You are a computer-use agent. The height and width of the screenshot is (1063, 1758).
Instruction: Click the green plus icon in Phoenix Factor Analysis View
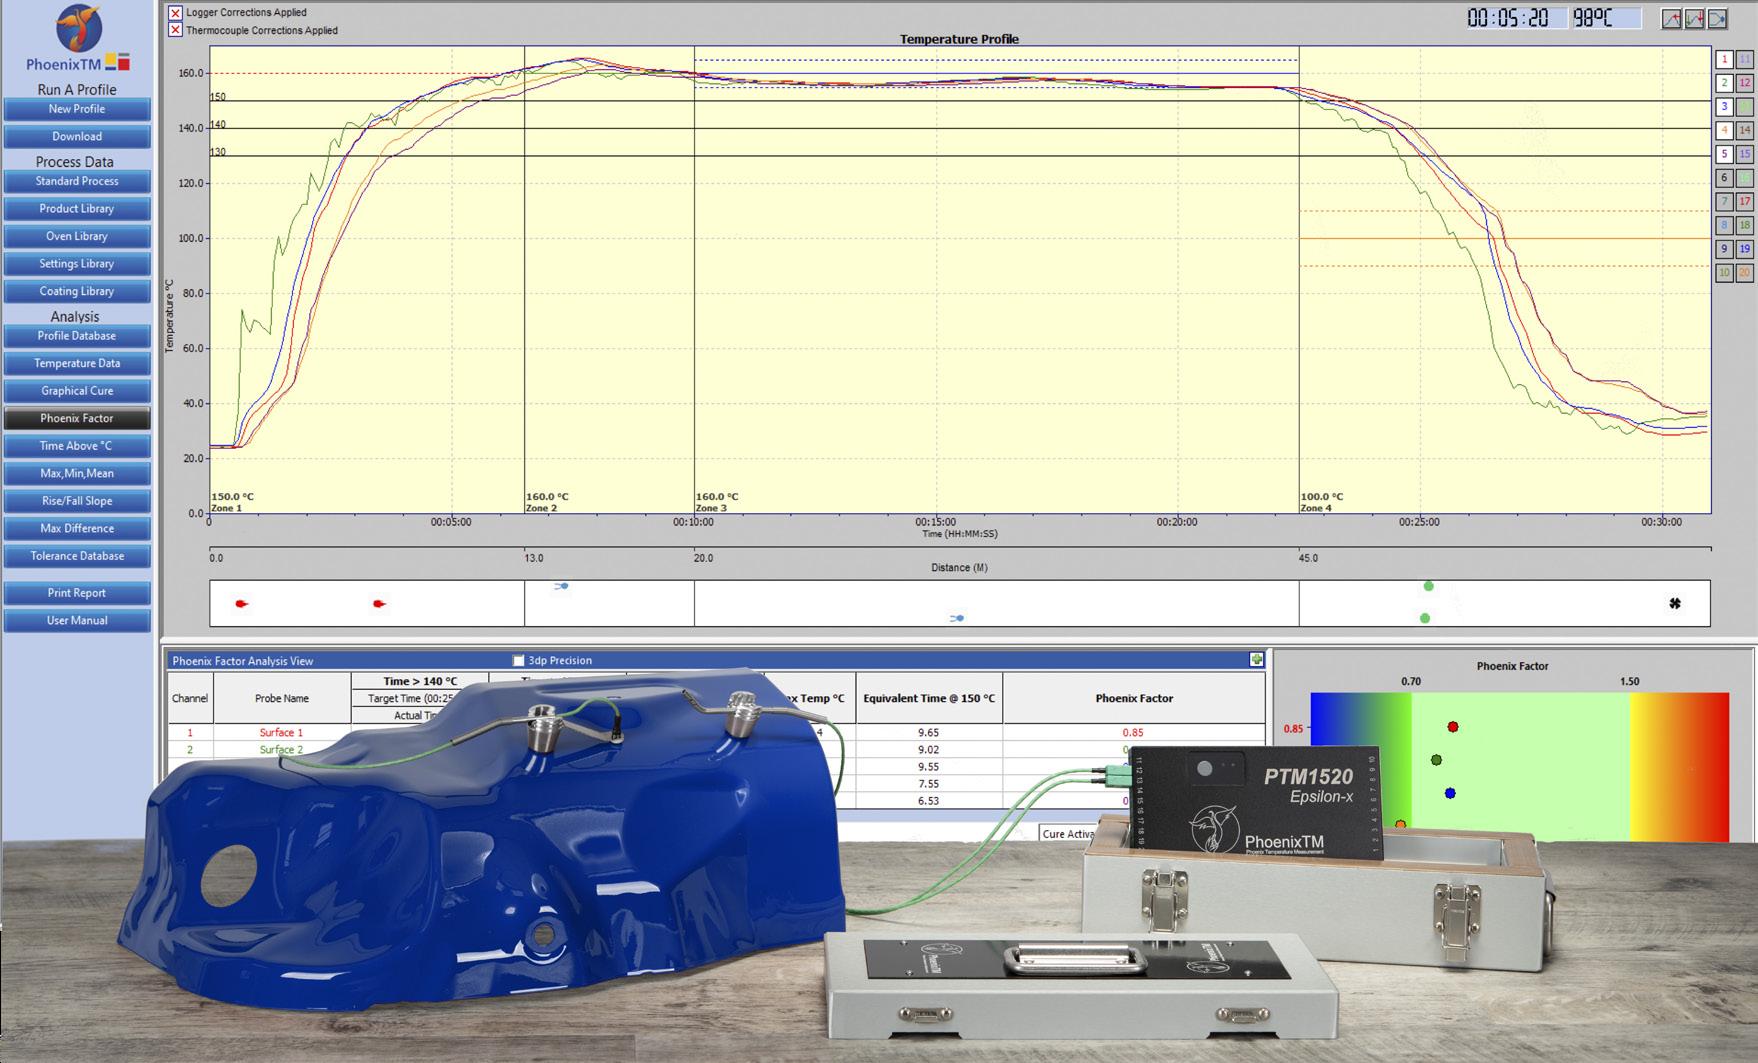pyautogui.click(x=1256, y=660)
